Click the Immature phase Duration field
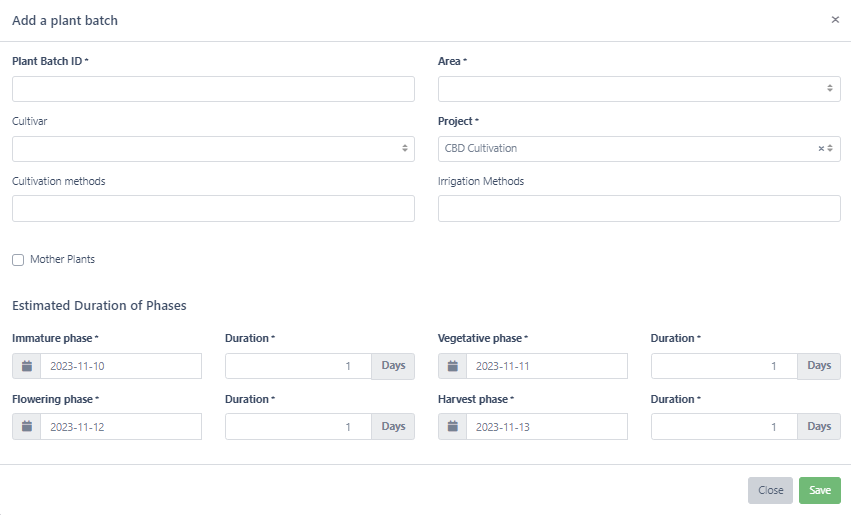 click(x=298, y=366)
